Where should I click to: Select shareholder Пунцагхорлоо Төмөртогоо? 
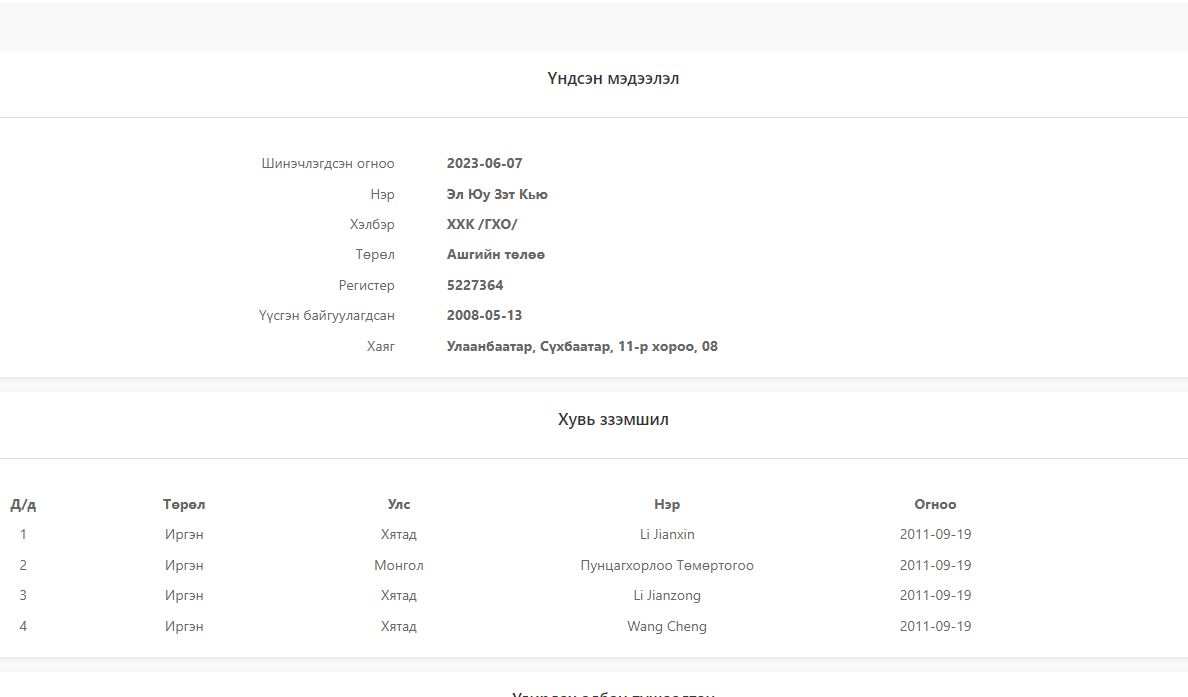pos(667,565)
